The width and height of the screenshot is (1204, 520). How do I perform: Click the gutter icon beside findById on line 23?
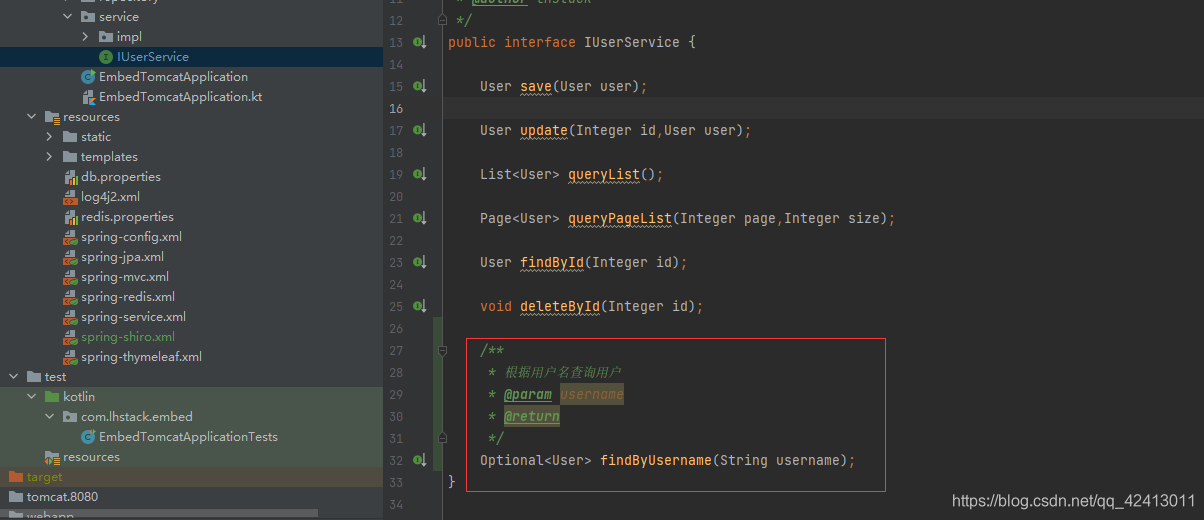click(x=420, y=262)
